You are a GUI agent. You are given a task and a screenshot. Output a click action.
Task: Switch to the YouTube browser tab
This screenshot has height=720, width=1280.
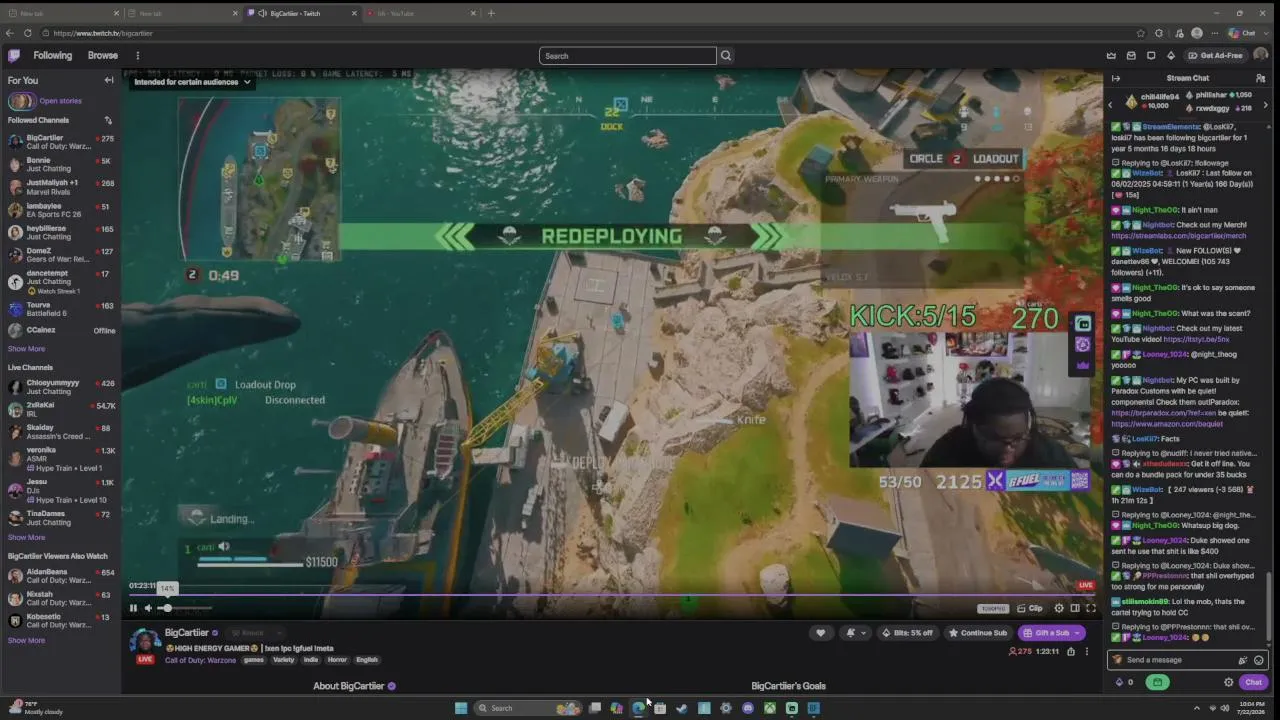pyautogui.click(x=420, y=13)
